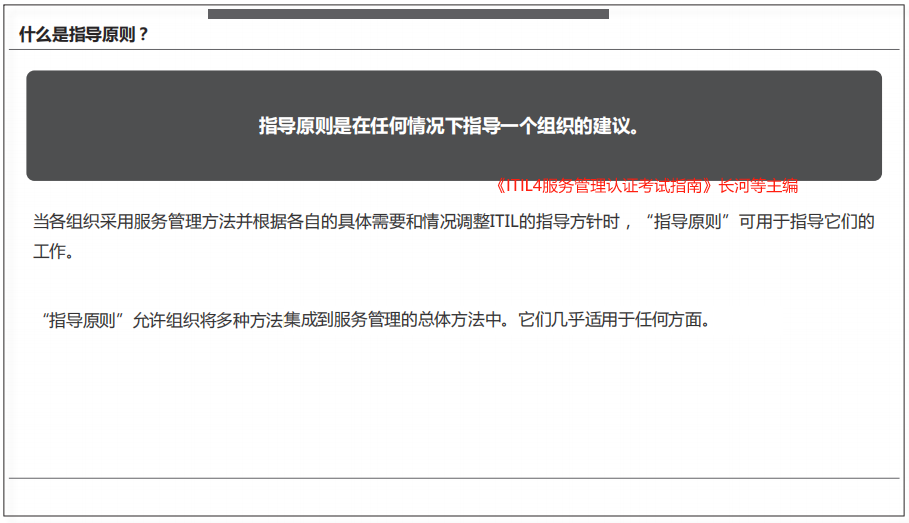Click the red text "《ITIL4服务管理认证考试指南》"
The height and width of the screenshot is (523, 909).
coord(598,186)
